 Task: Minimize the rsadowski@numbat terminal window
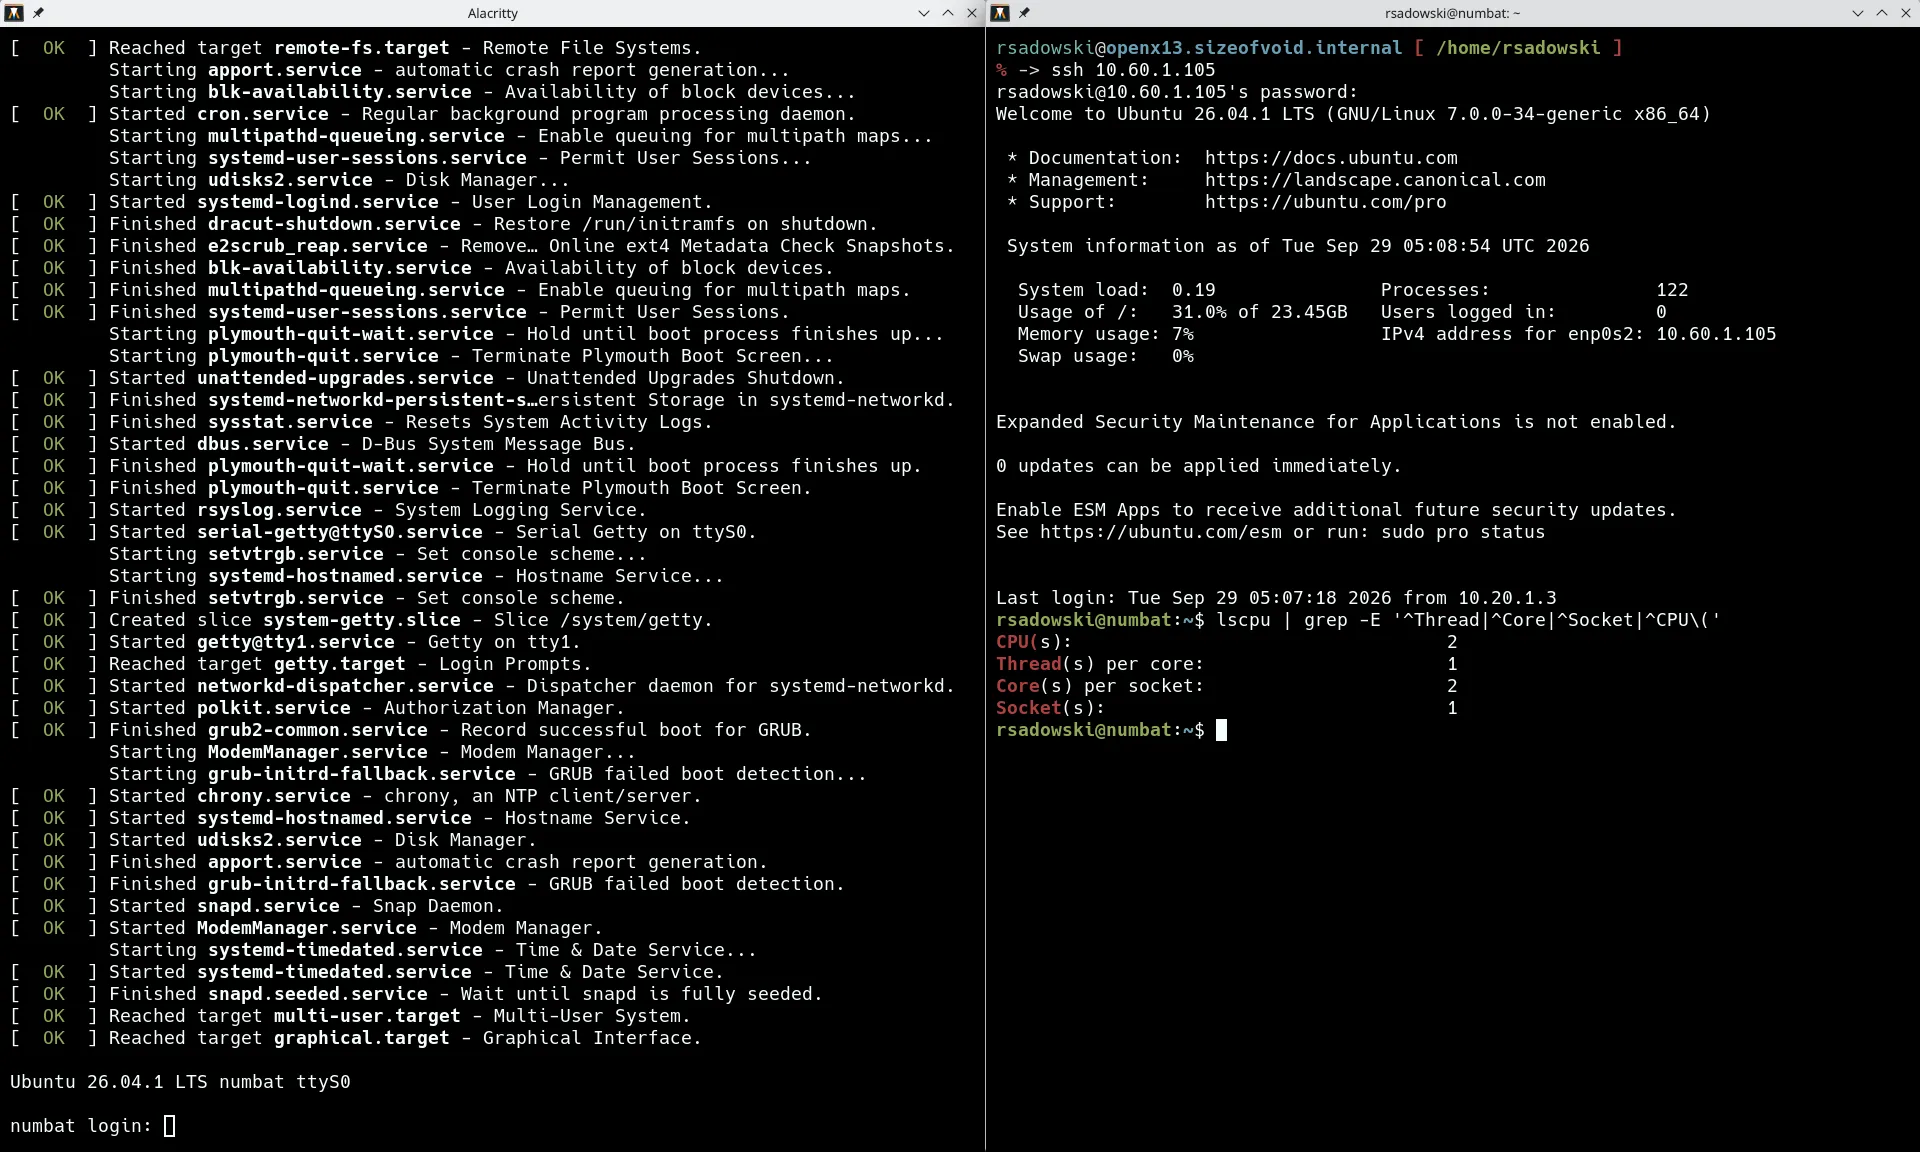pos(1858,13)
